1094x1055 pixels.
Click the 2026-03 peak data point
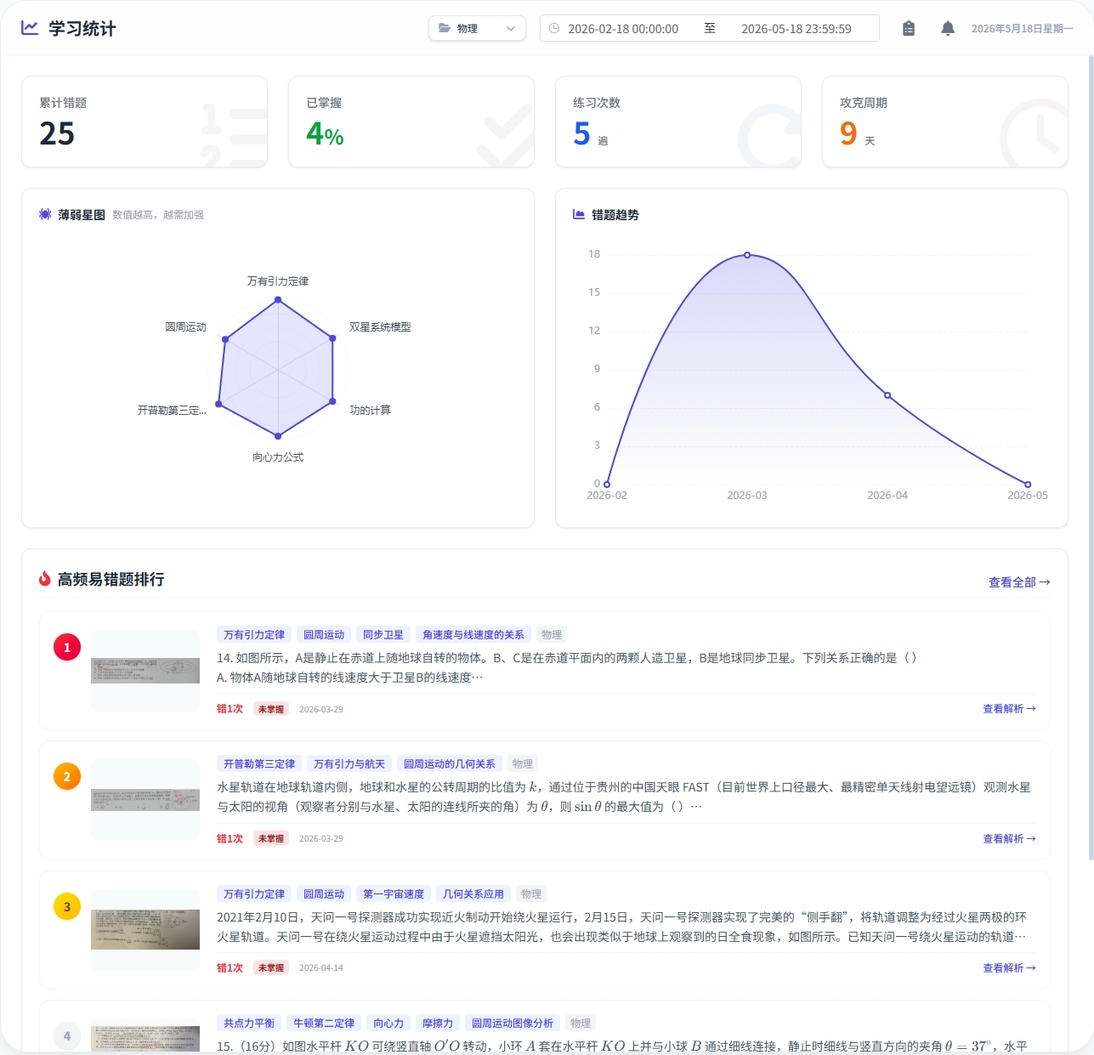tap(747, 255)
